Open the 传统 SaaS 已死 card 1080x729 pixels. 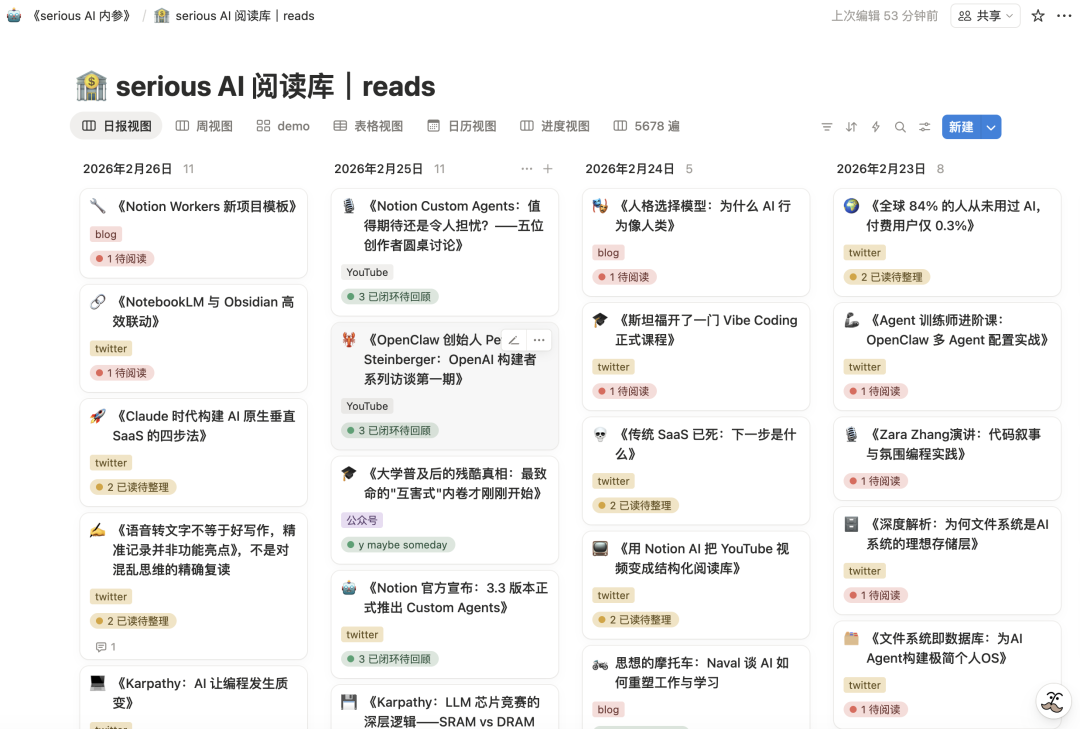(x=696, y=471)
